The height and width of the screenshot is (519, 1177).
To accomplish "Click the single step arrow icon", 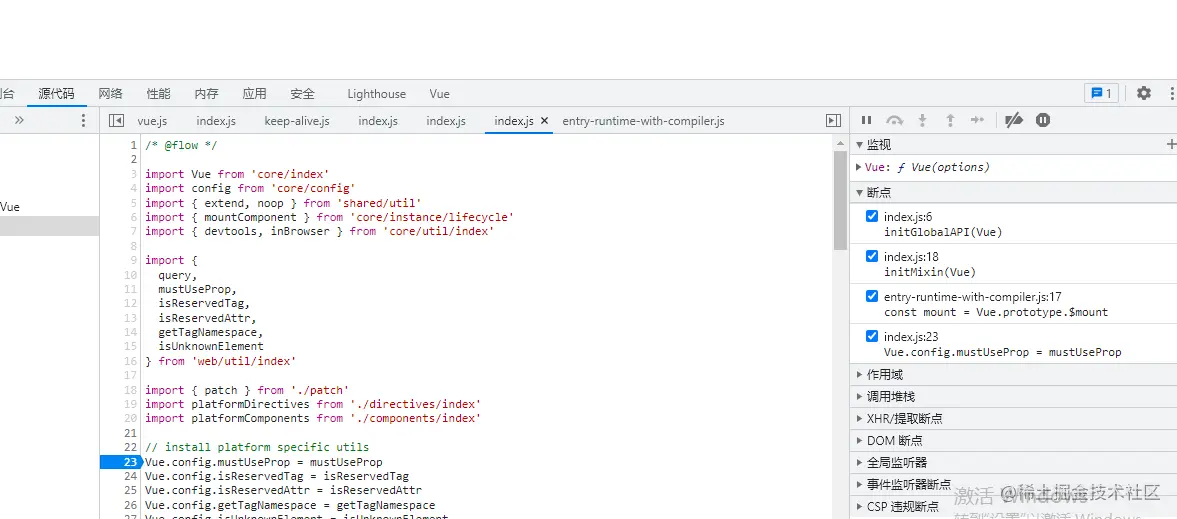I will (x=977, y=120).
